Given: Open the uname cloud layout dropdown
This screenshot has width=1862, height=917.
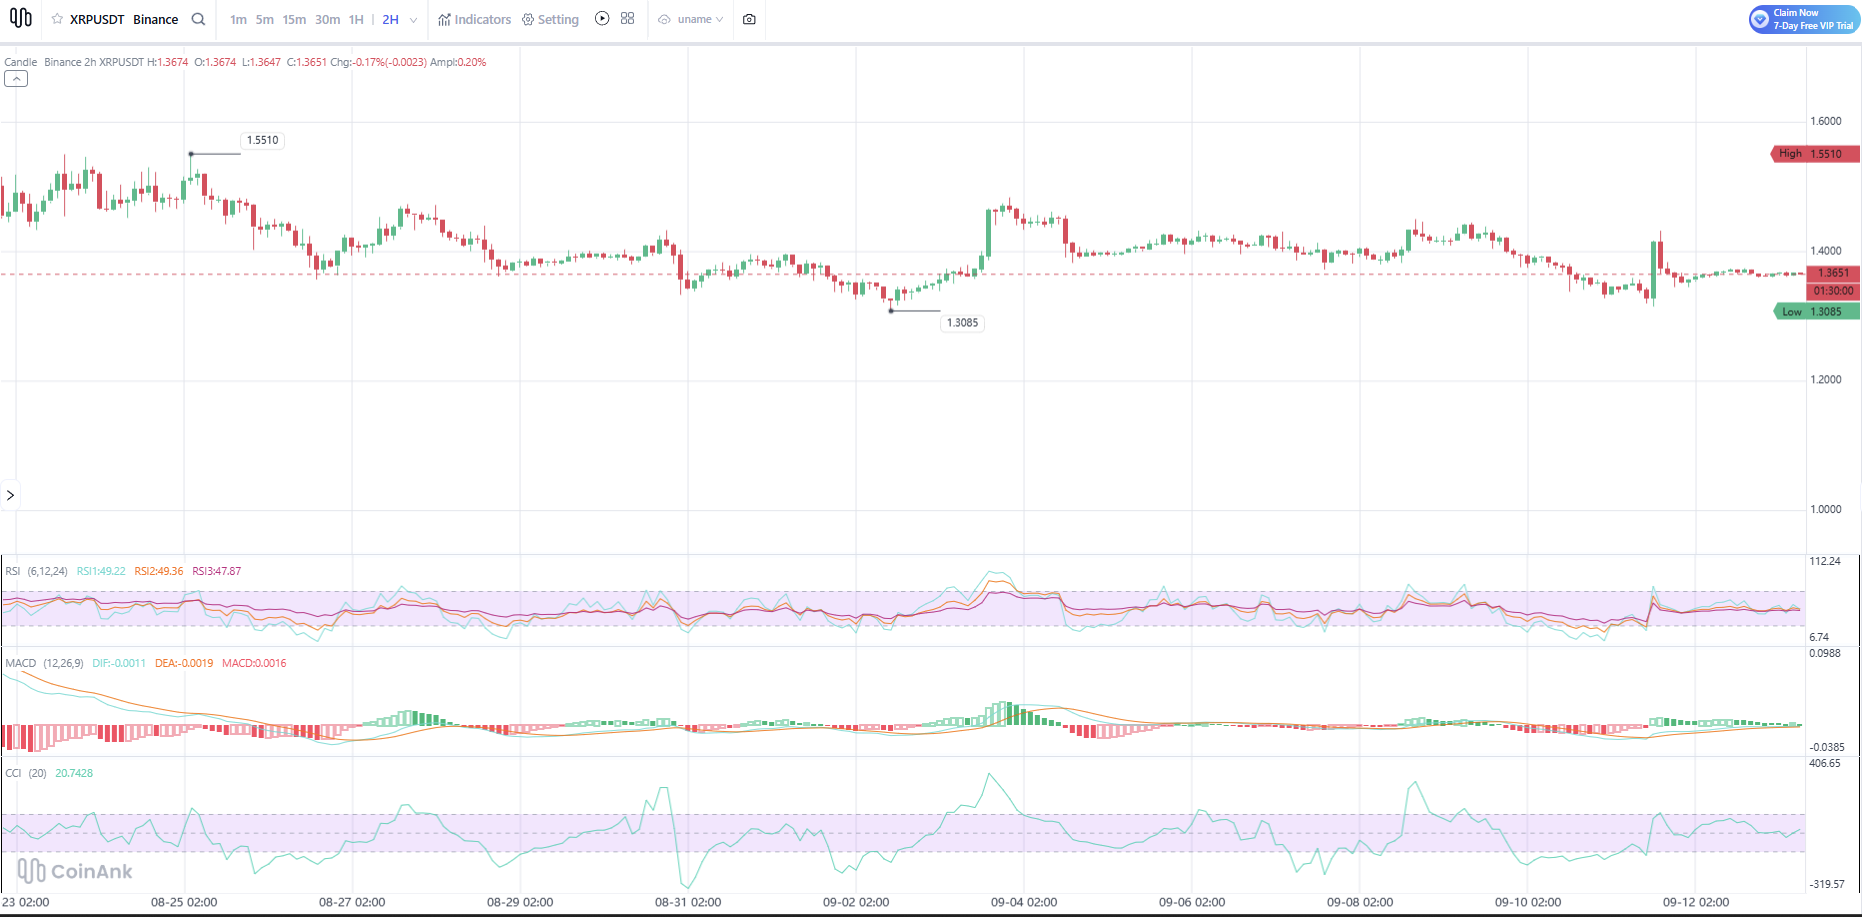Looking at the screenshot, I should 690,19.
